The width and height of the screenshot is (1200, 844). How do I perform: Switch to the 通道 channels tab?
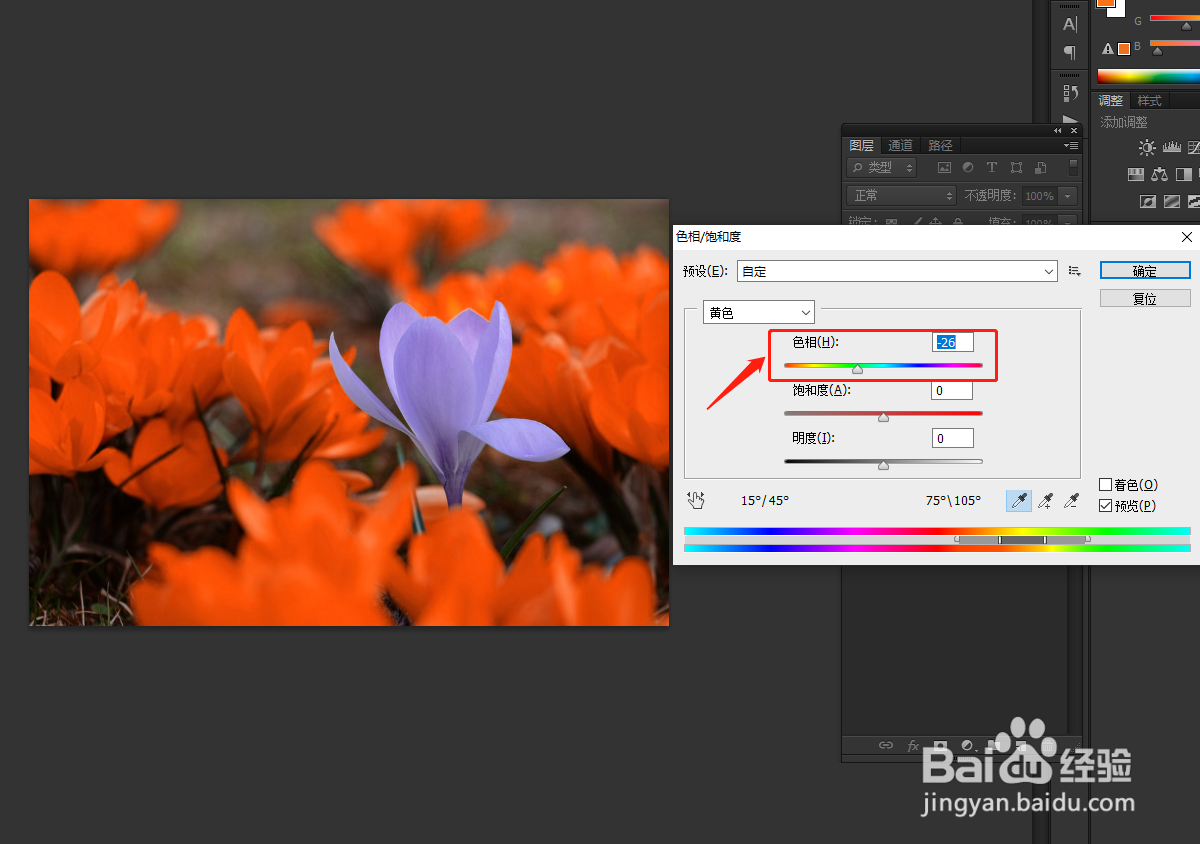pos(900,145)
